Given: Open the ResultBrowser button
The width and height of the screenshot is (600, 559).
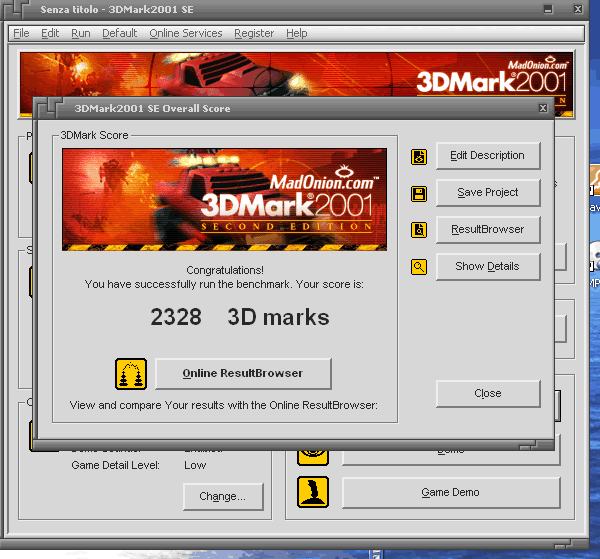Looking at the screenshot, I should click(x=488, y=230).
